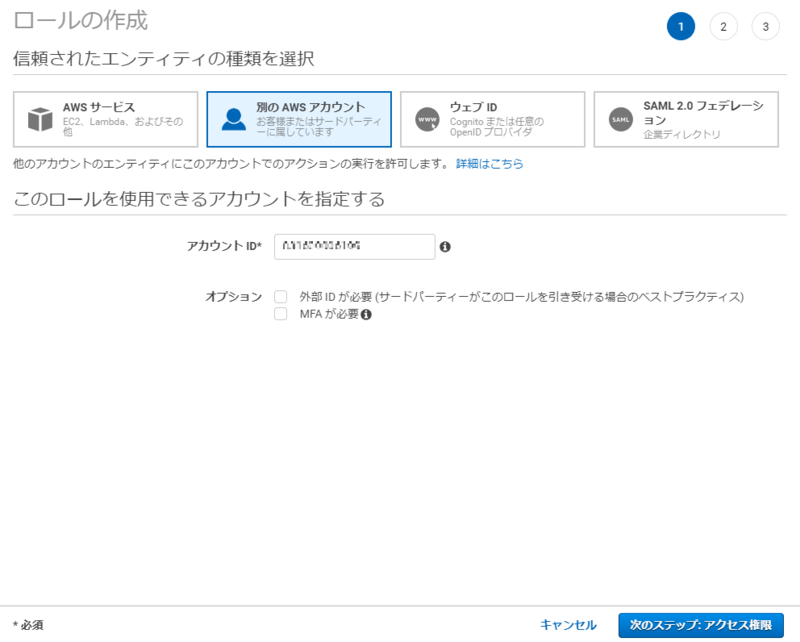
Task: Click the SAML badge icon
Action: [x=621, y=119]
